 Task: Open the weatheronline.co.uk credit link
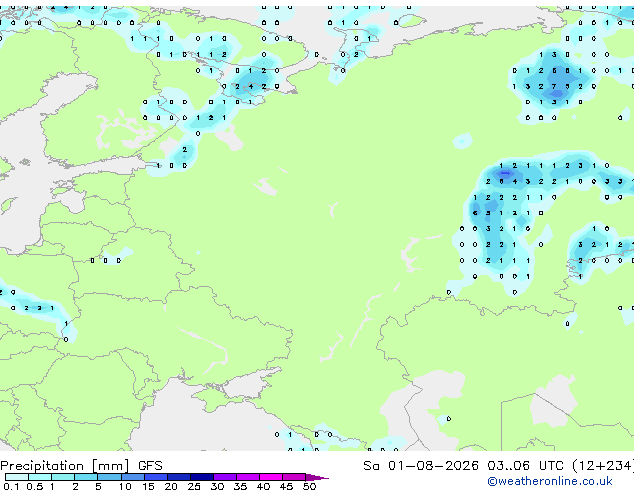(550, 481)
